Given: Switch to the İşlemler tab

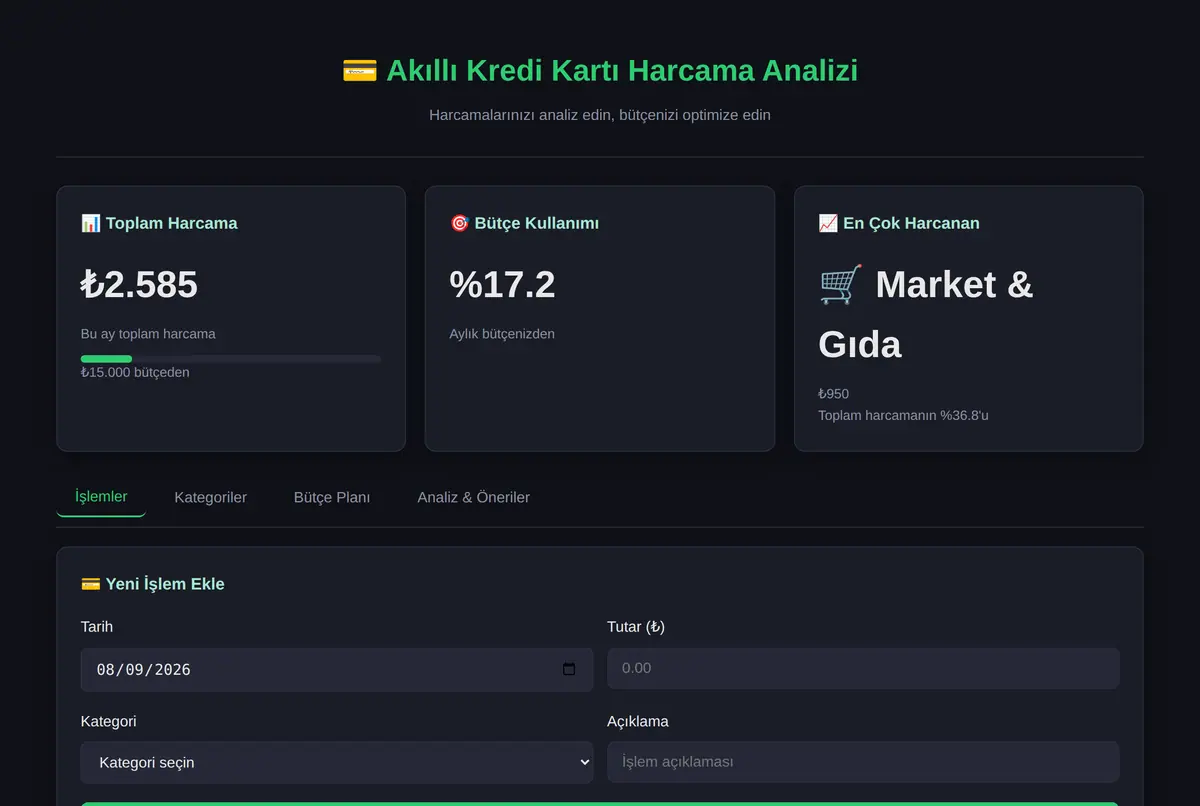Looking at the screenshot, I should click(x=101, y=497).
